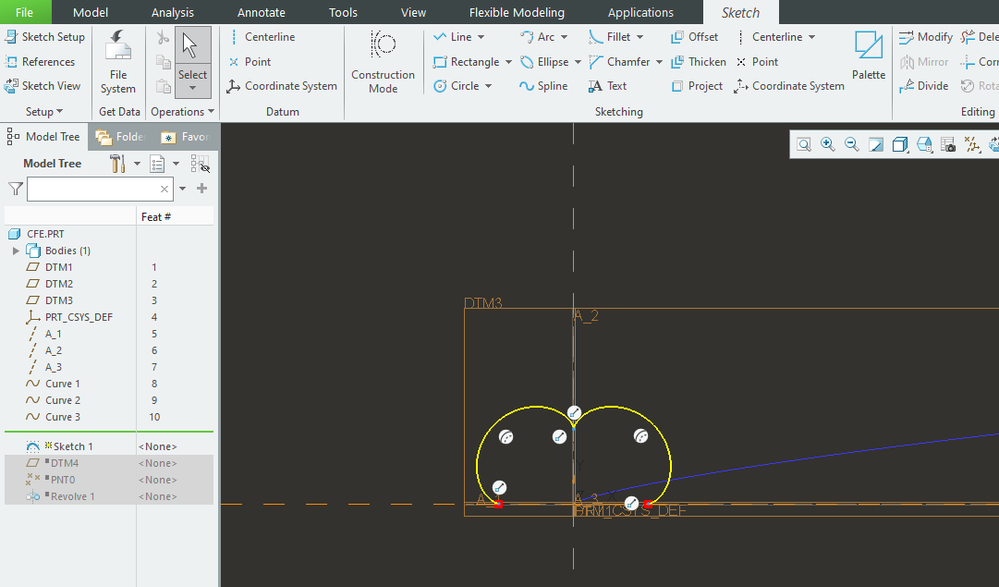Viewport: 999px width, 587px height.
Task: Click in the model tree search field
Action: (x=95, y=189)
